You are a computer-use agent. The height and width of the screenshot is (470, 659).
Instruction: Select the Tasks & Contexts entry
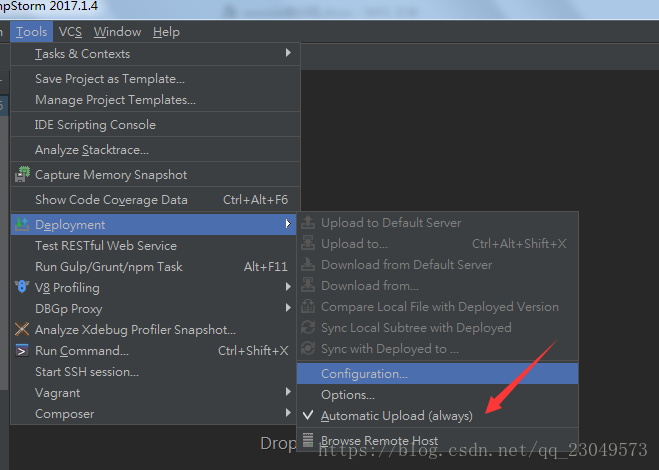pos(155,54)
